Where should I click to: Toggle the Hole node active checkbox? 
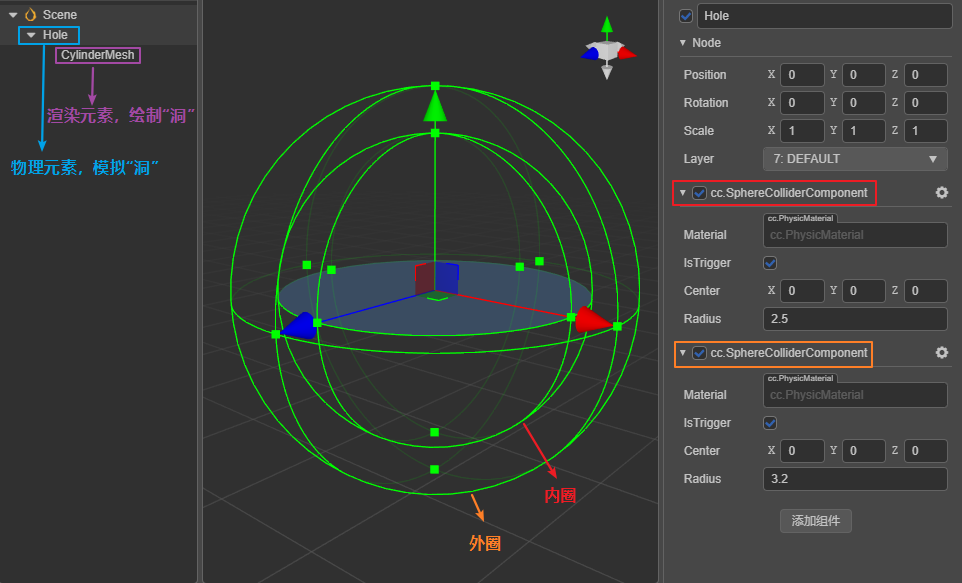tap(686, 16)
